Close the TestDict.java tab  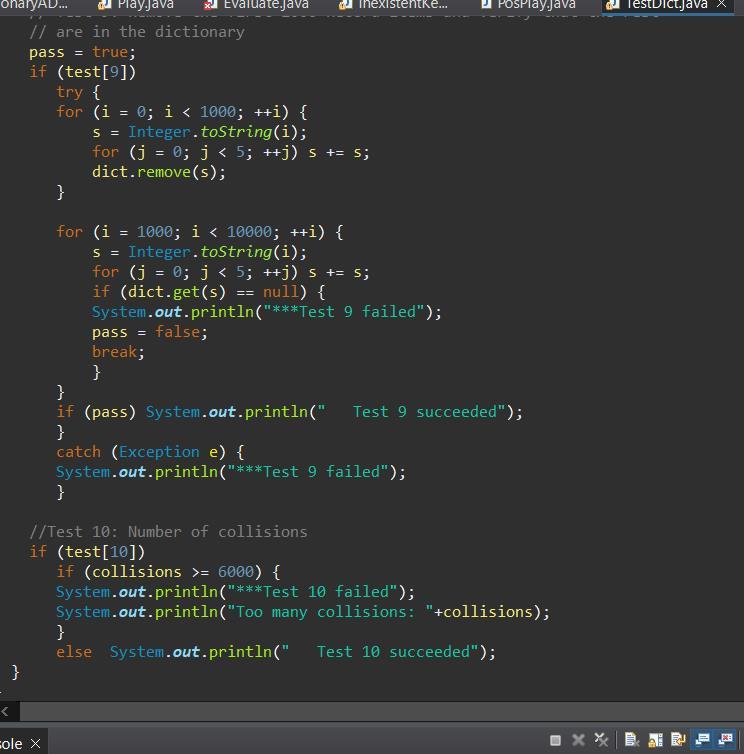tap(721, 4)
